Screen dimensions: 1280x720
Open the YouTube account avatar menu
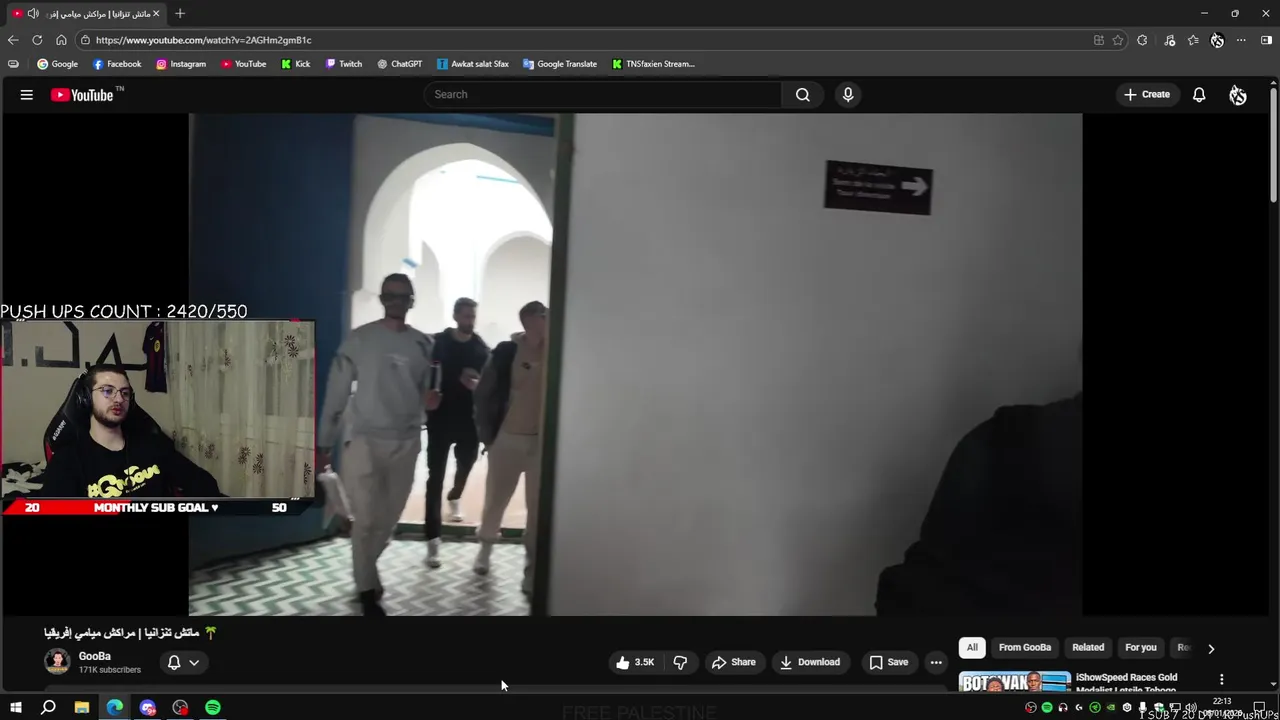coord(1238,94)
